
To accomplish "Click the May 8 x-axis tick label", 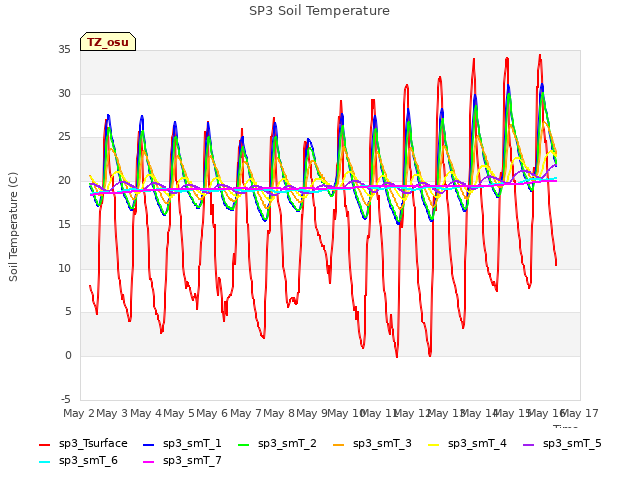I will point(279,413).
